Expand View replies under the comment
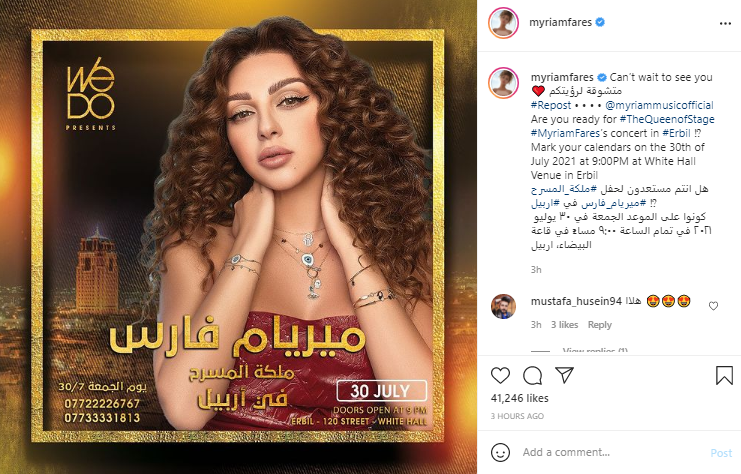Screen dimensions: 741x474 (595, 351)
